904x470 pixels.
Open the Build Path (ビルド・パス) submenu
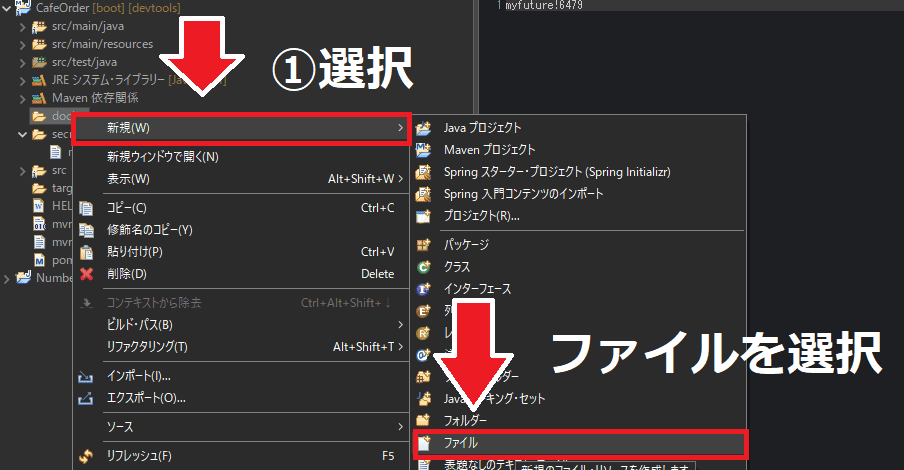click(x=139, y=325)
